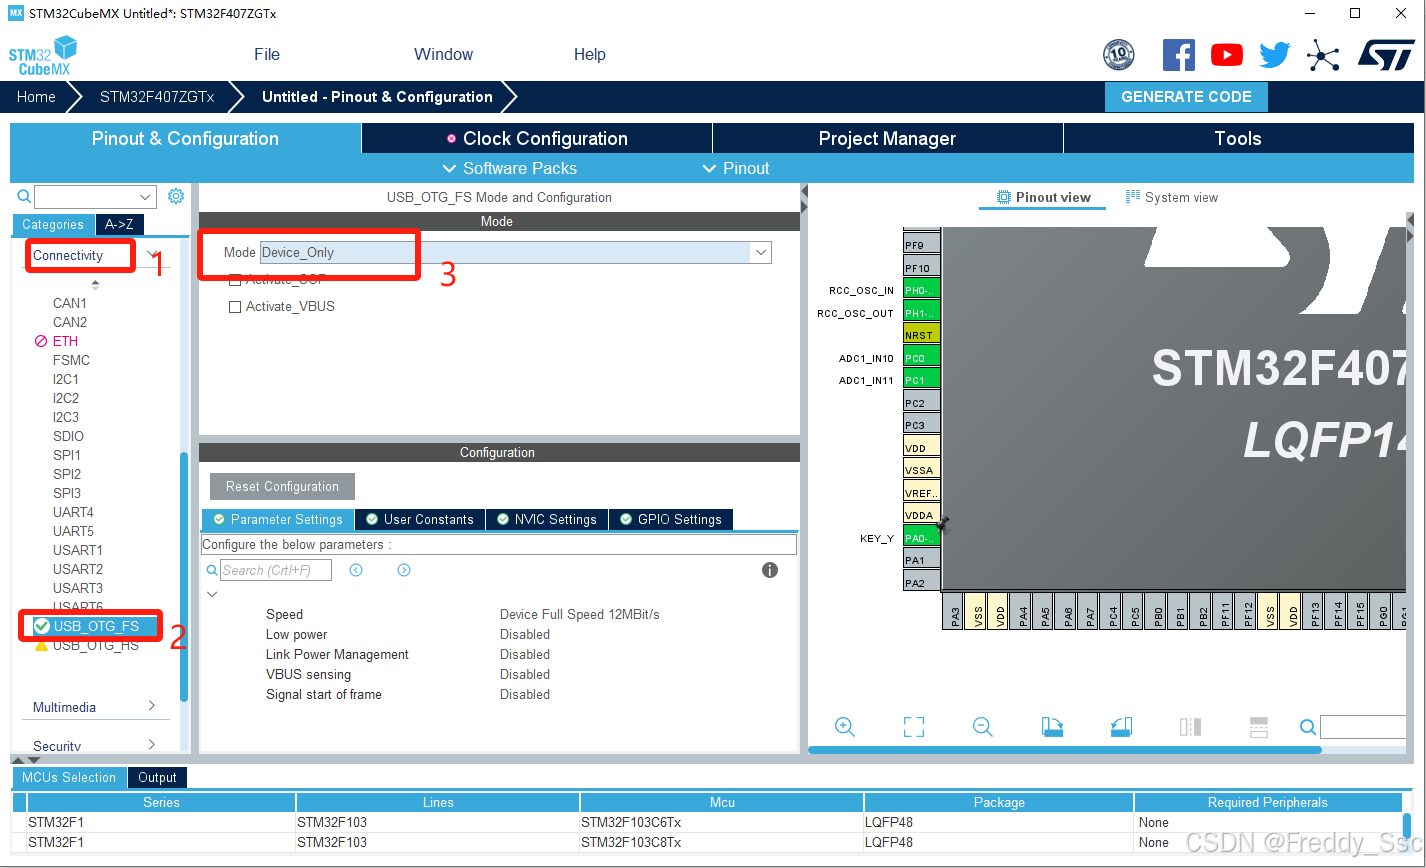The height and width of the screenshot is (868, 1426).
Task: Select the ETH peripheral
Action: [x=65, y=341]
